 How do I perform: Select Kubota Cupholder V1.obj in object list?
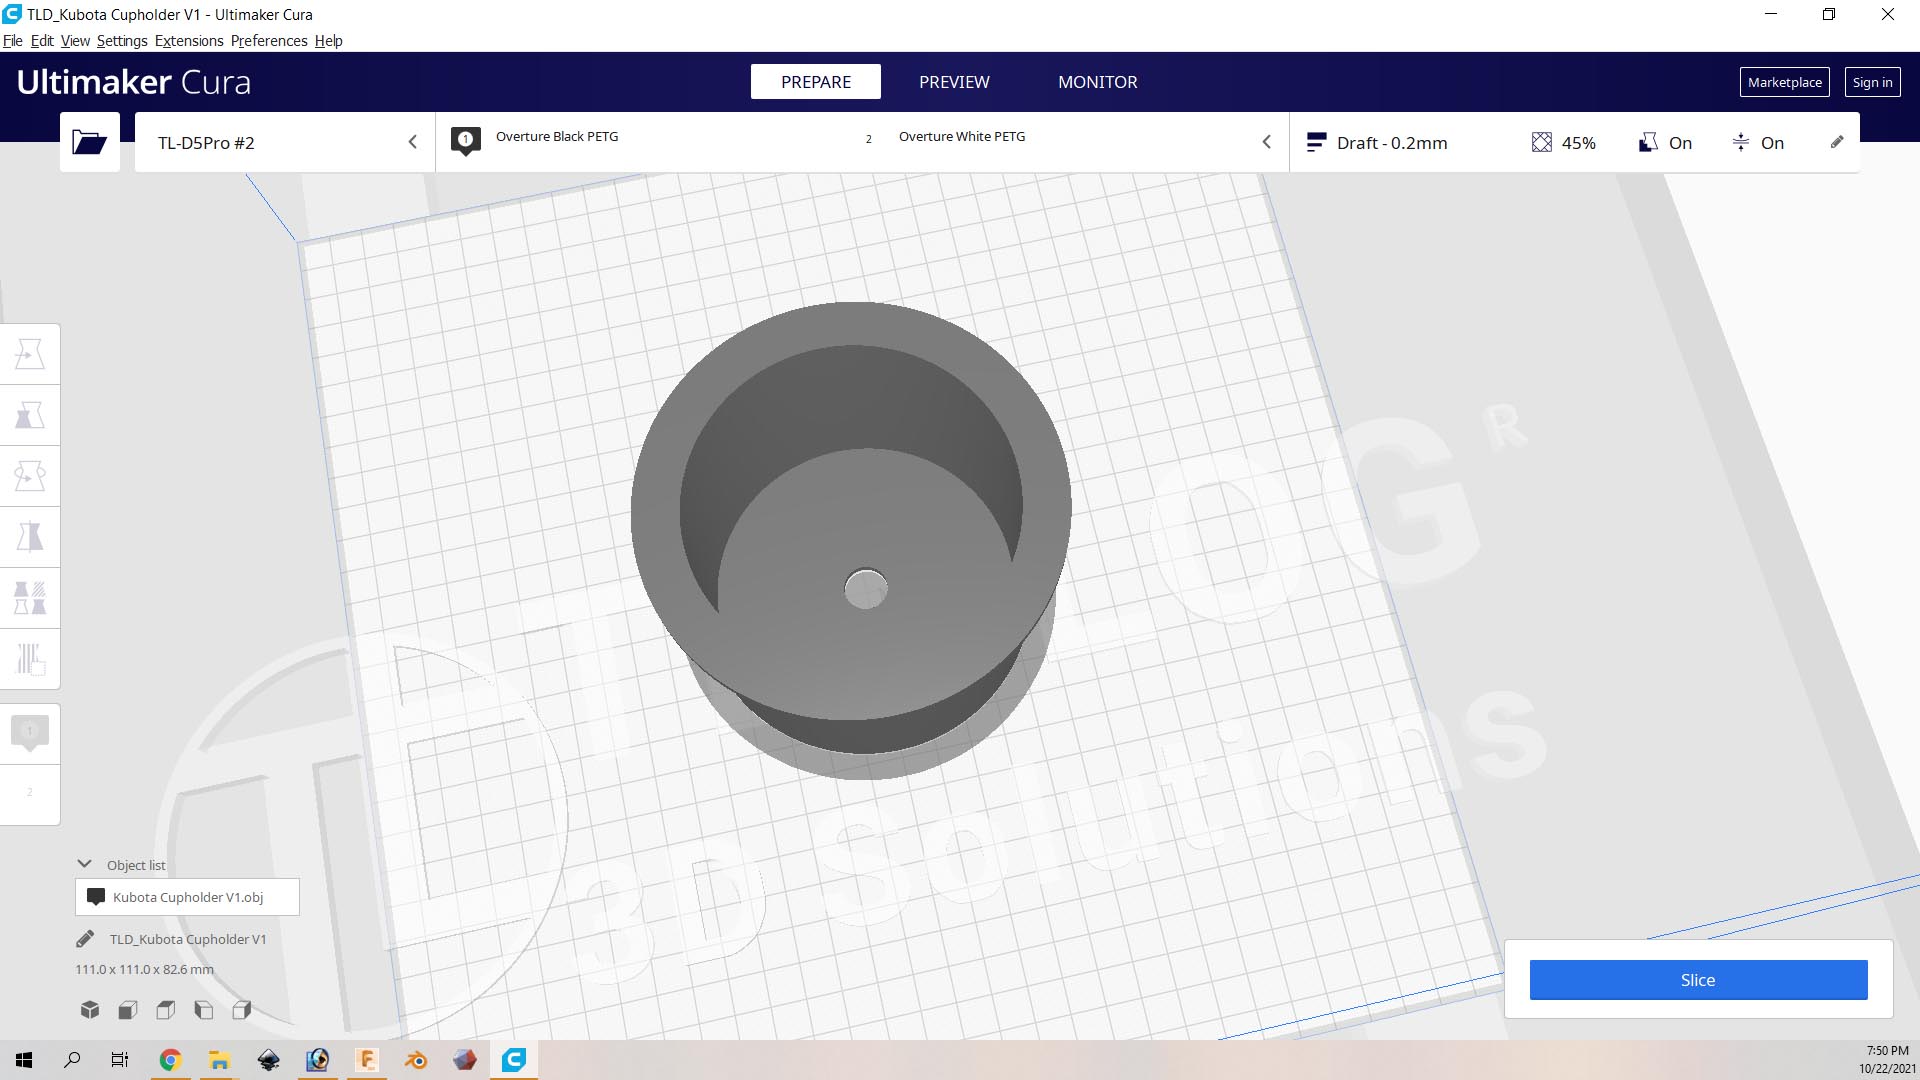187,897
